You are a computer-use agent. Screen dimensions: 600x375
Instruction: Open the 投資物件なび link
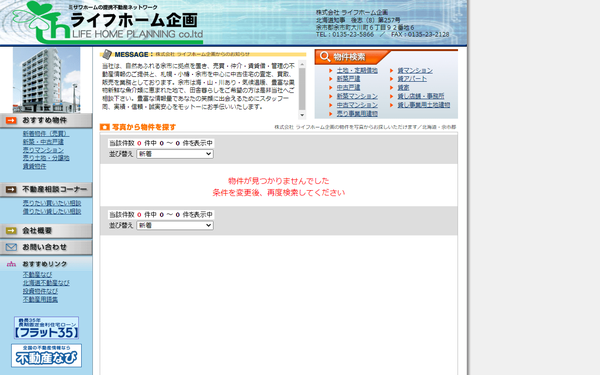tap(40, 291)
